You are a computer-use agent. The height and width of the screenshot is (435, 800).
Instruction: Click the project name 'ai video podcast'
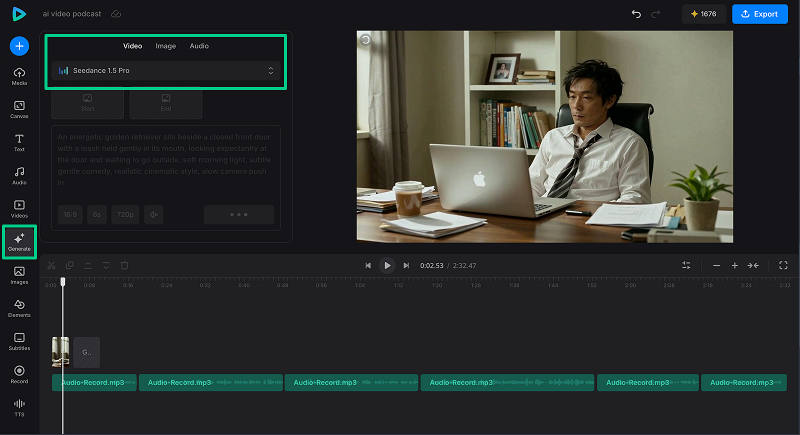[x=72, y=14]
